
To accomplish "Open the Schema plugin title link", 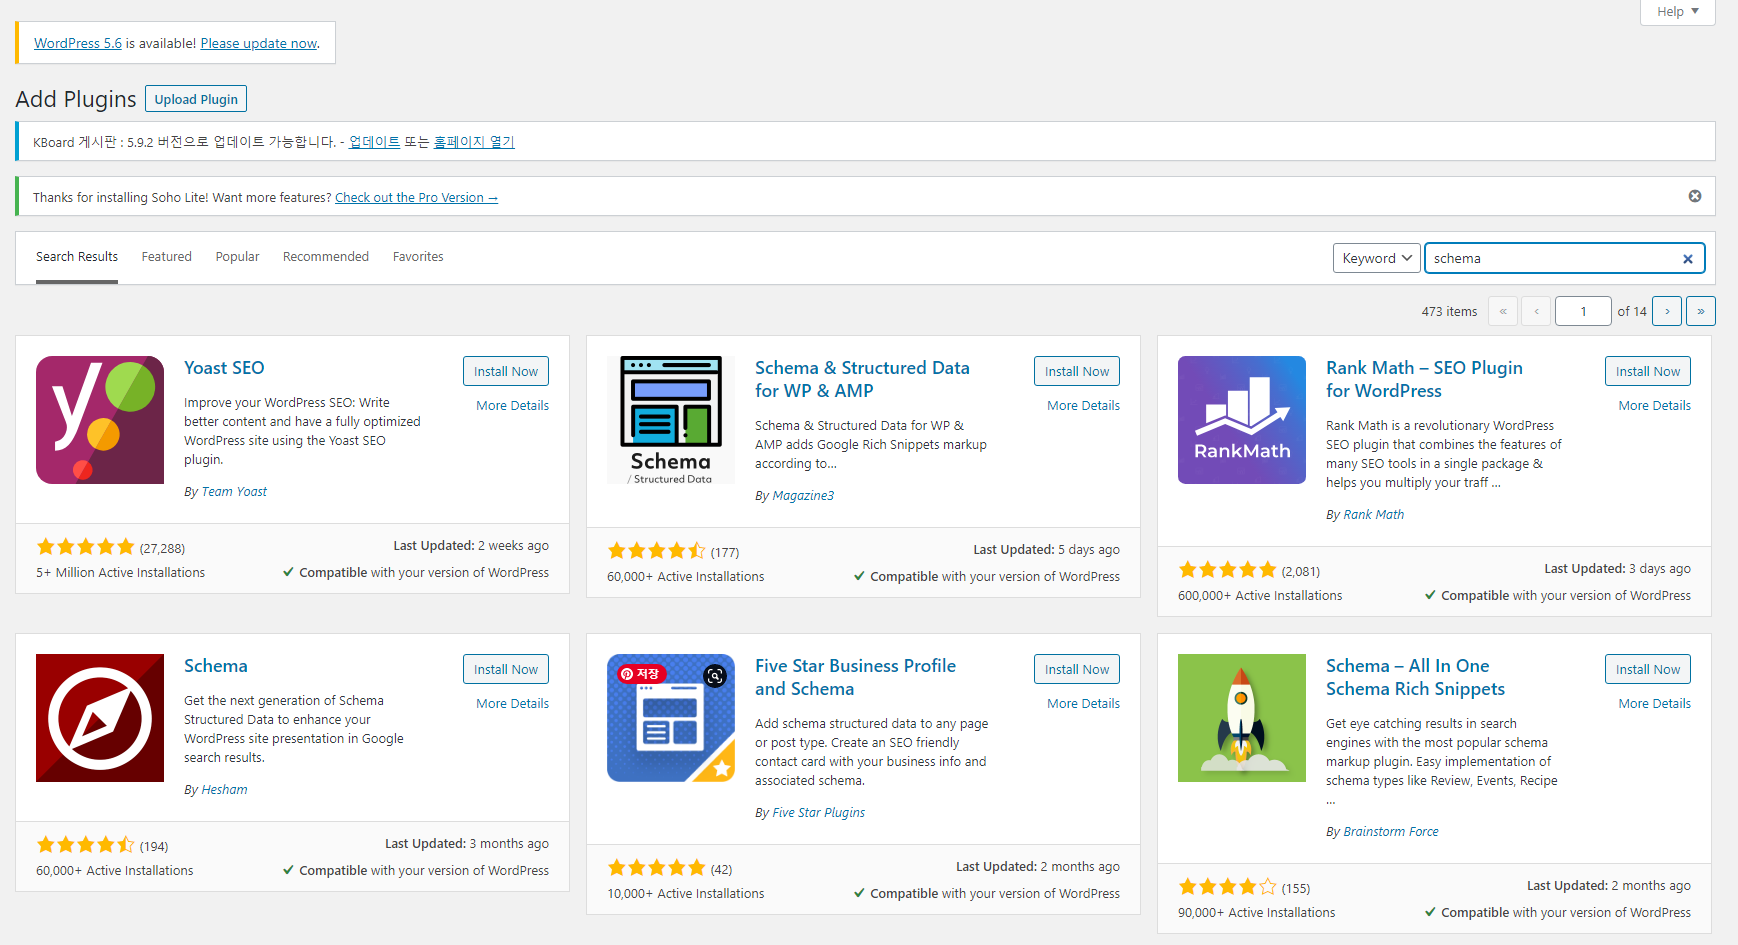I will coord(216,666).
